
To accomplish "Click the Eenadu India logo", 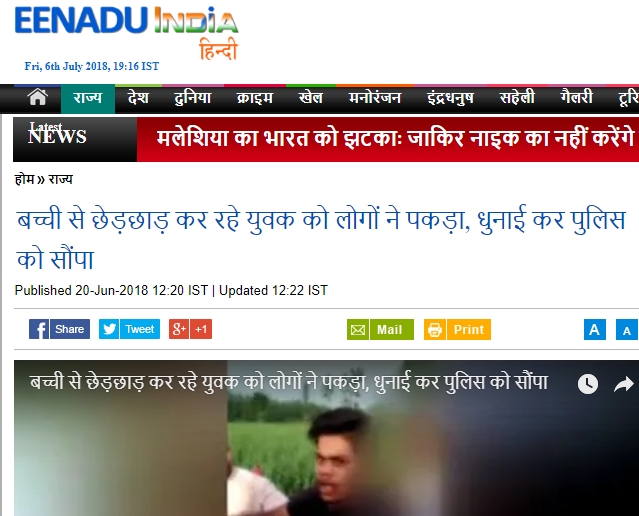I will click(x=126, y=33).
